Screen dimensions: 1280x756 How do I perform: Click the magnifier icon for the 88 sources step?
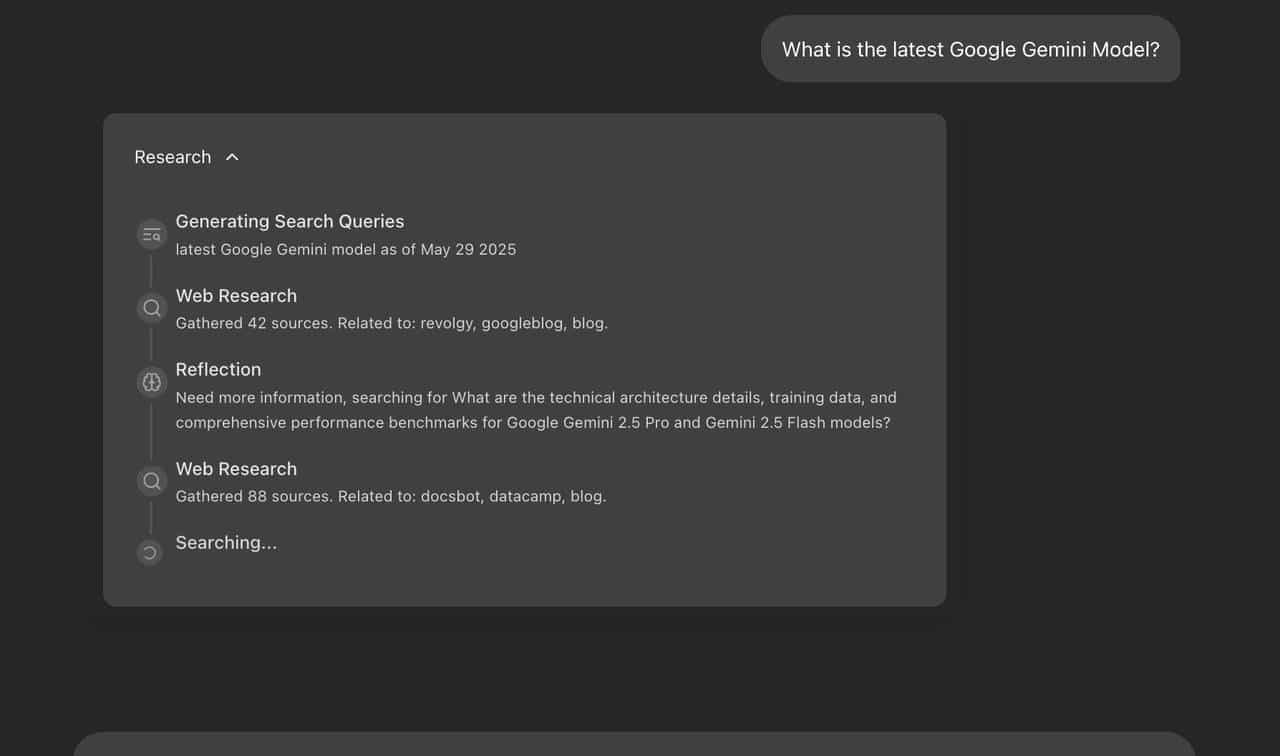point(151,481)
